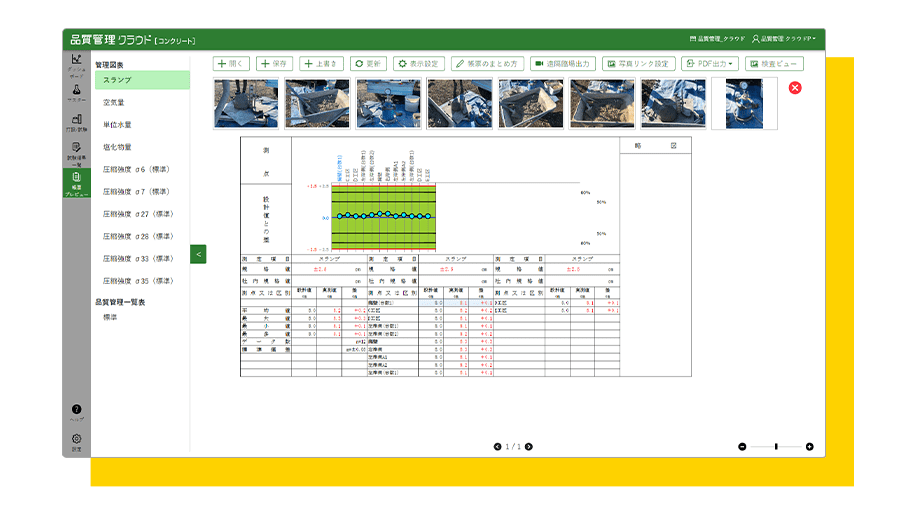Click the 検査ビュー button
Image resolution: width=916 pixels, height=515 pixels.
(774, 64)
